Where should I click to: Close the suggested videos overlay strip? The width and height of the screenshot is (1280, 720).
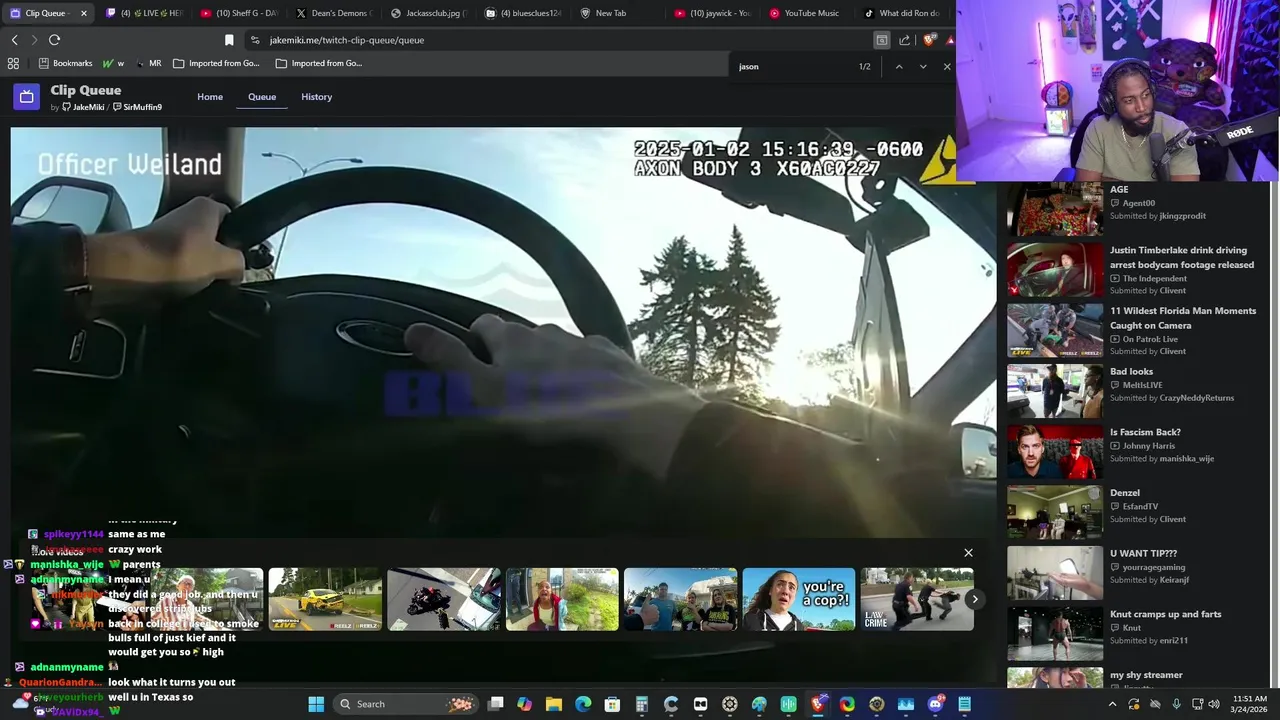click(968, 553)
